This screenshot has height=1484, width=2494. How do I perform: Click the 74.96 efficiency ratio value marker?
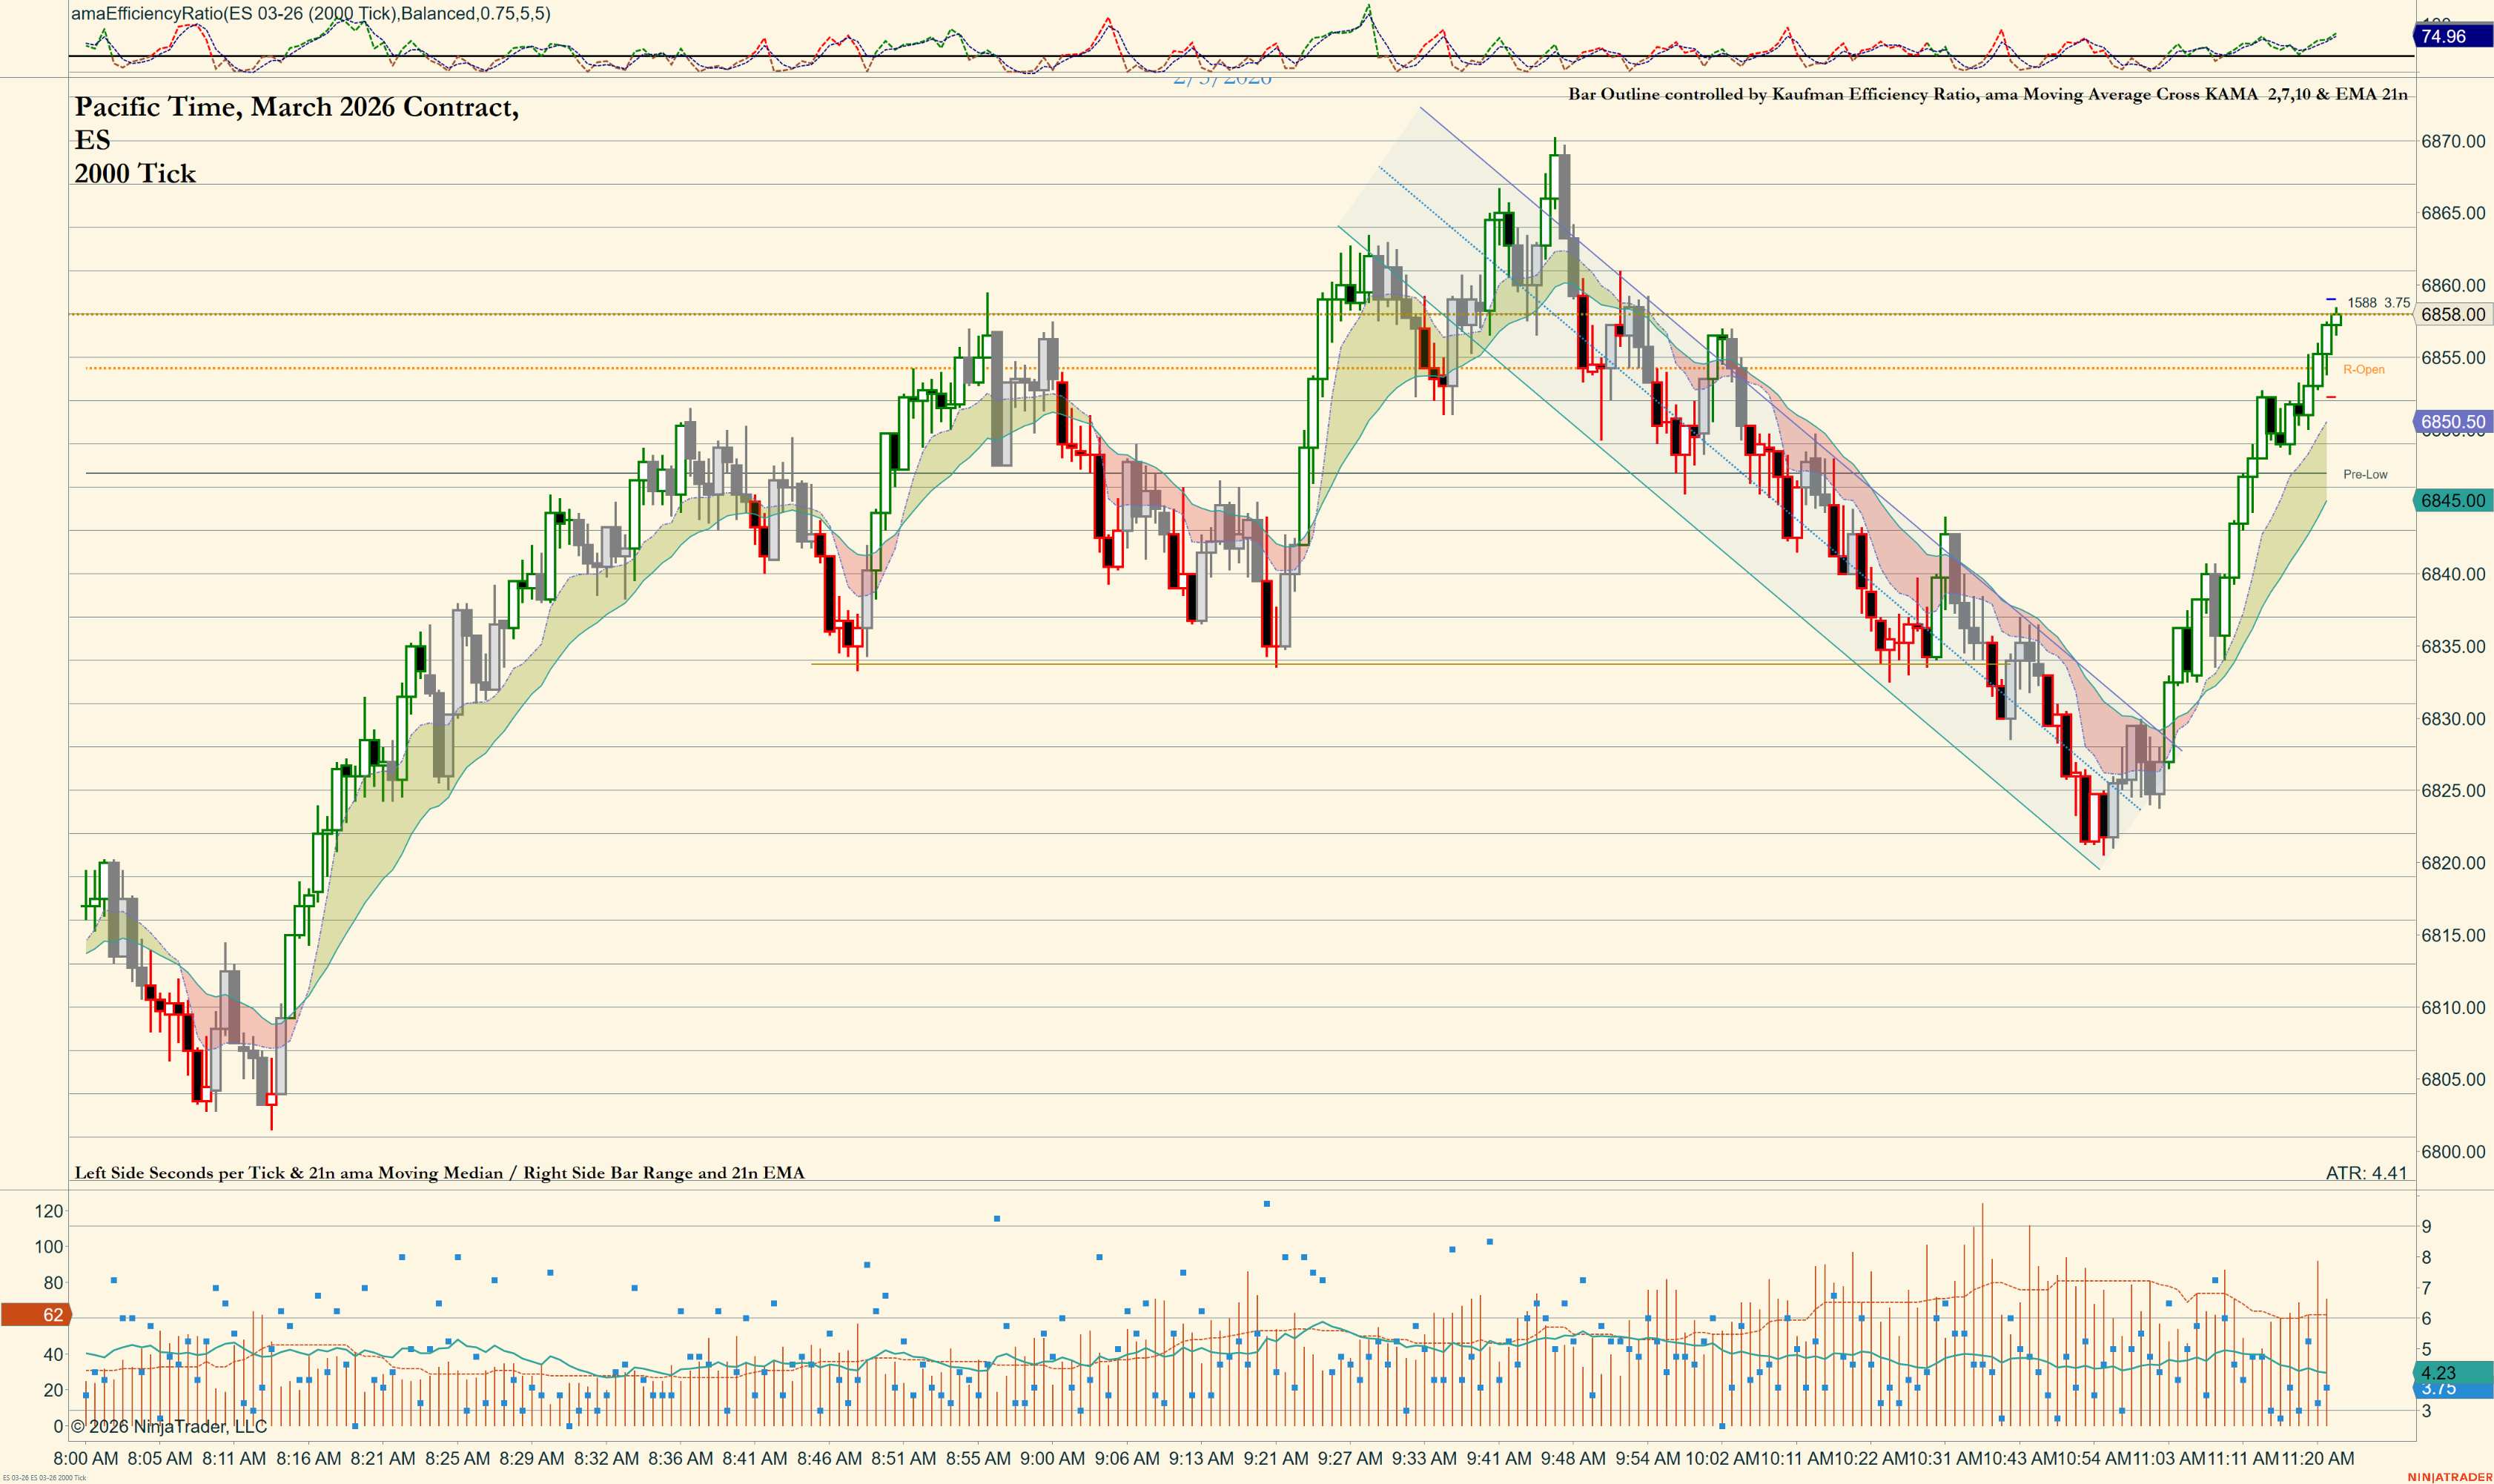point(2452,36)
